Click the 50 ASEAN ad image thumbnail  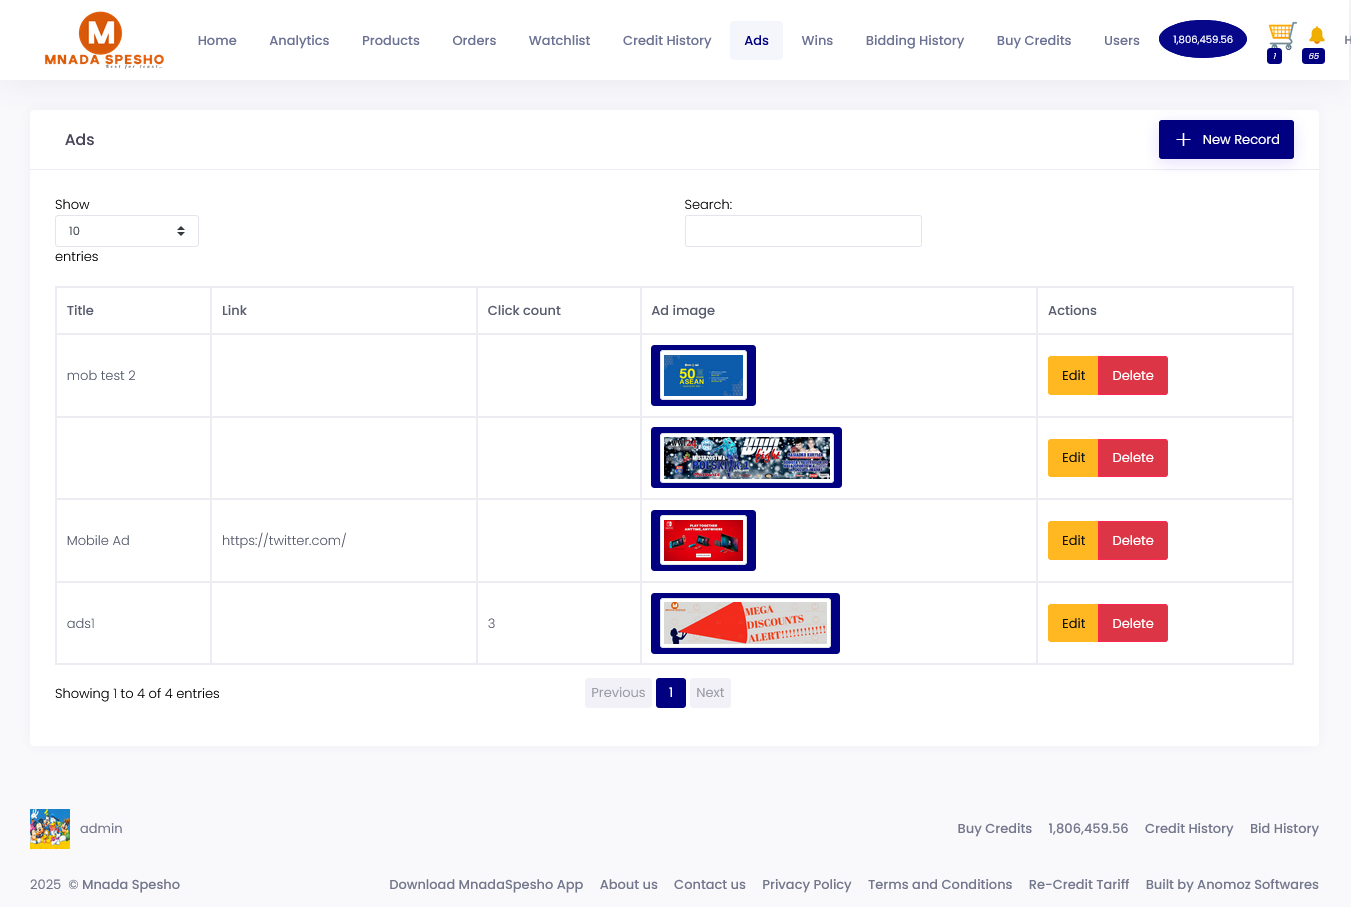[703, 376]
